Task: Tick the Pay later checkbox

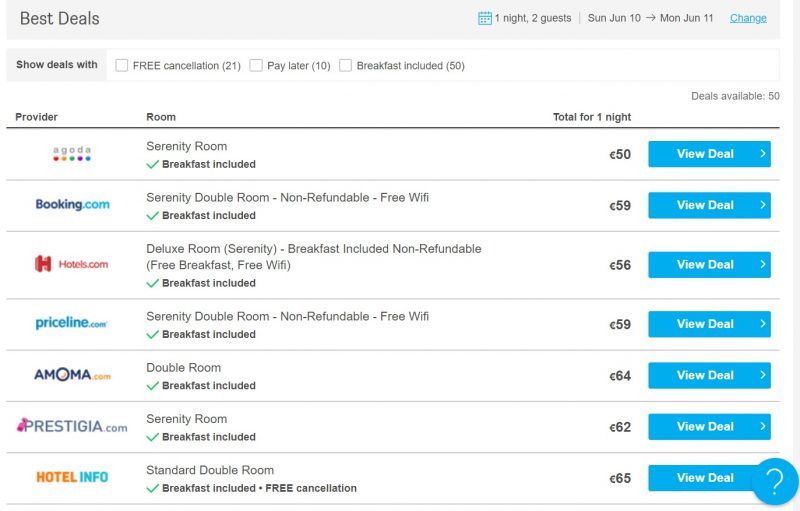Action: [x=256, y=65]
